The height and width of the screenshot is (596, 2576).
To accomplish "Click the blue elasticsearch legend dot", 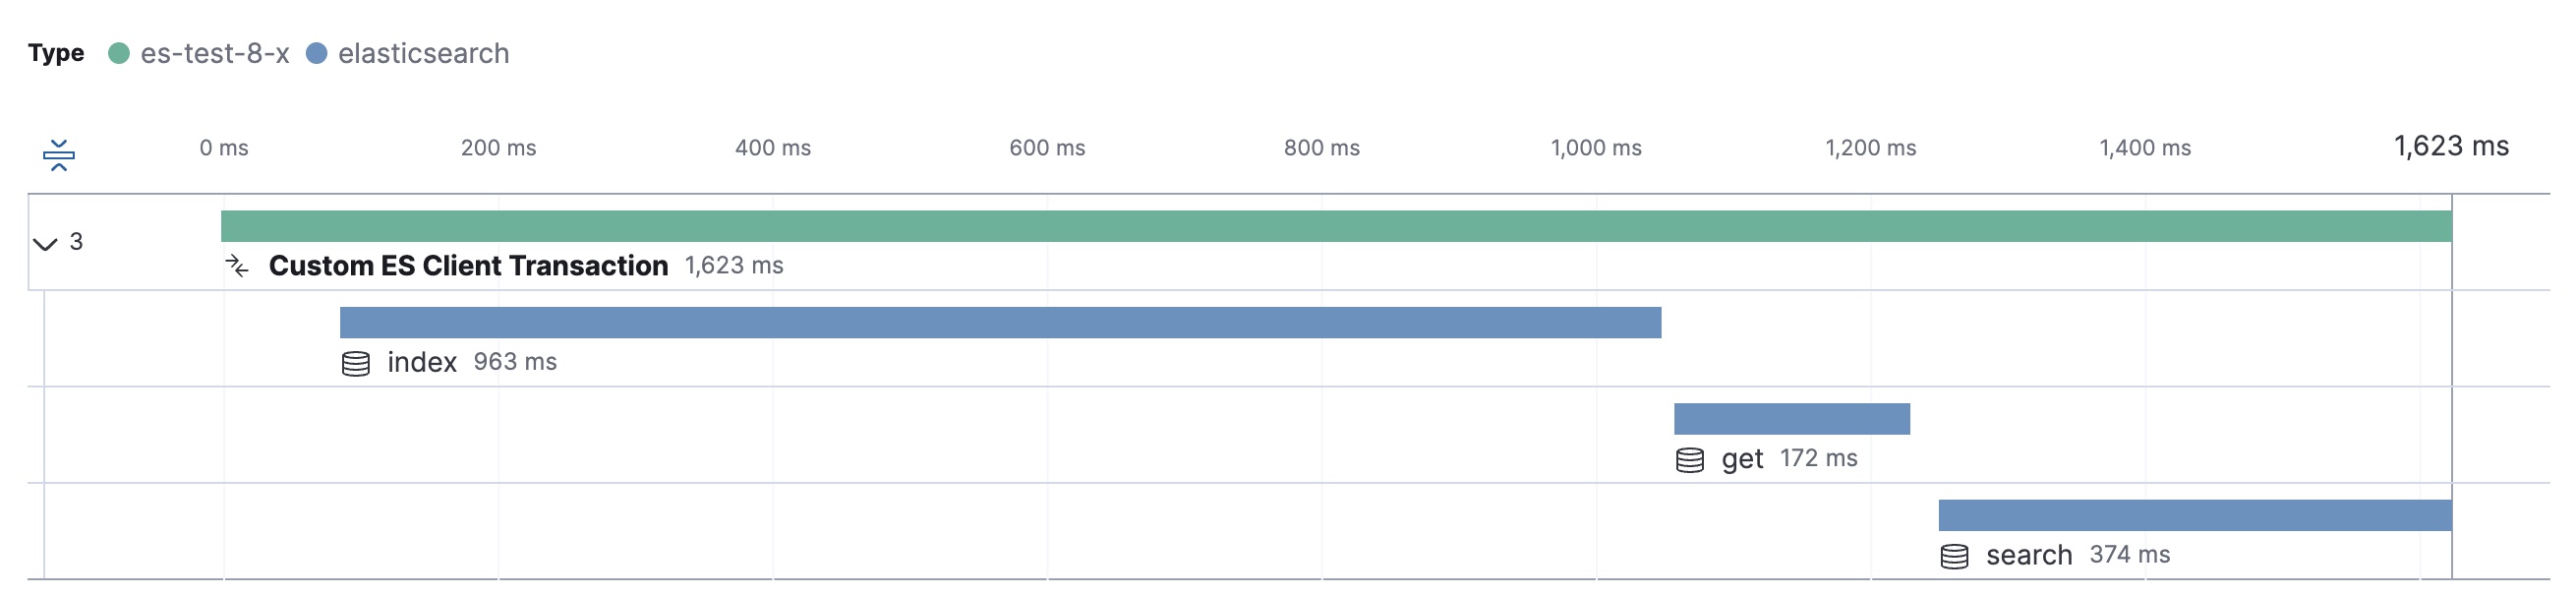I will click(x=318, y=51).
